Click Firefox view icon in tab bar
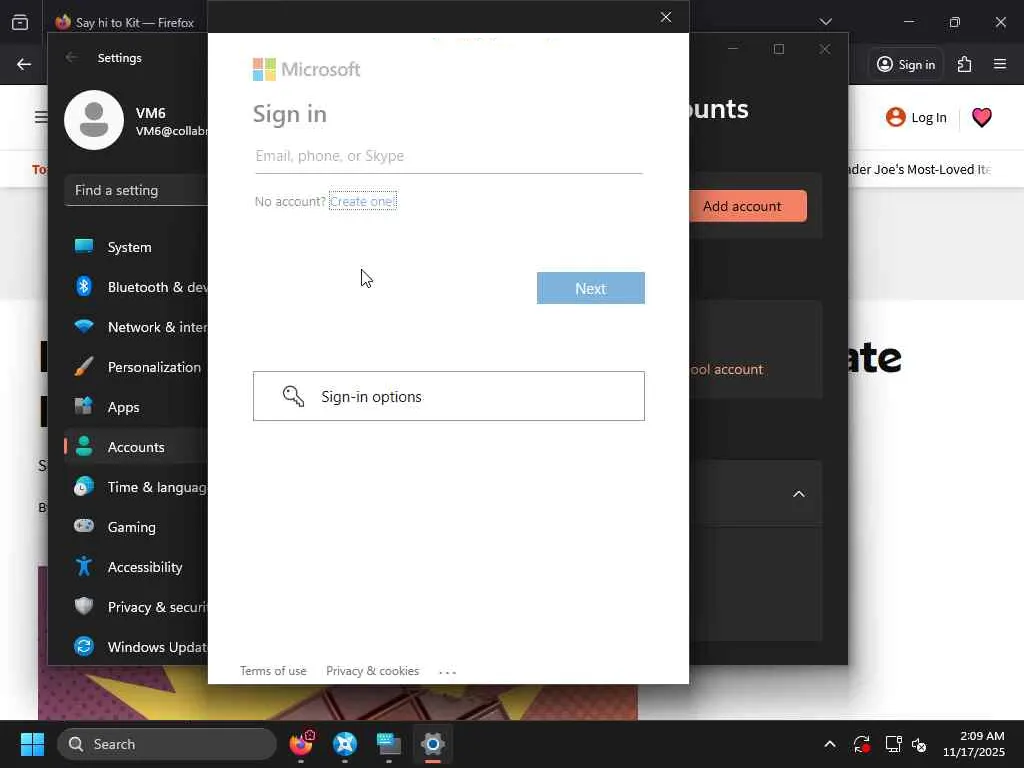 20,22
